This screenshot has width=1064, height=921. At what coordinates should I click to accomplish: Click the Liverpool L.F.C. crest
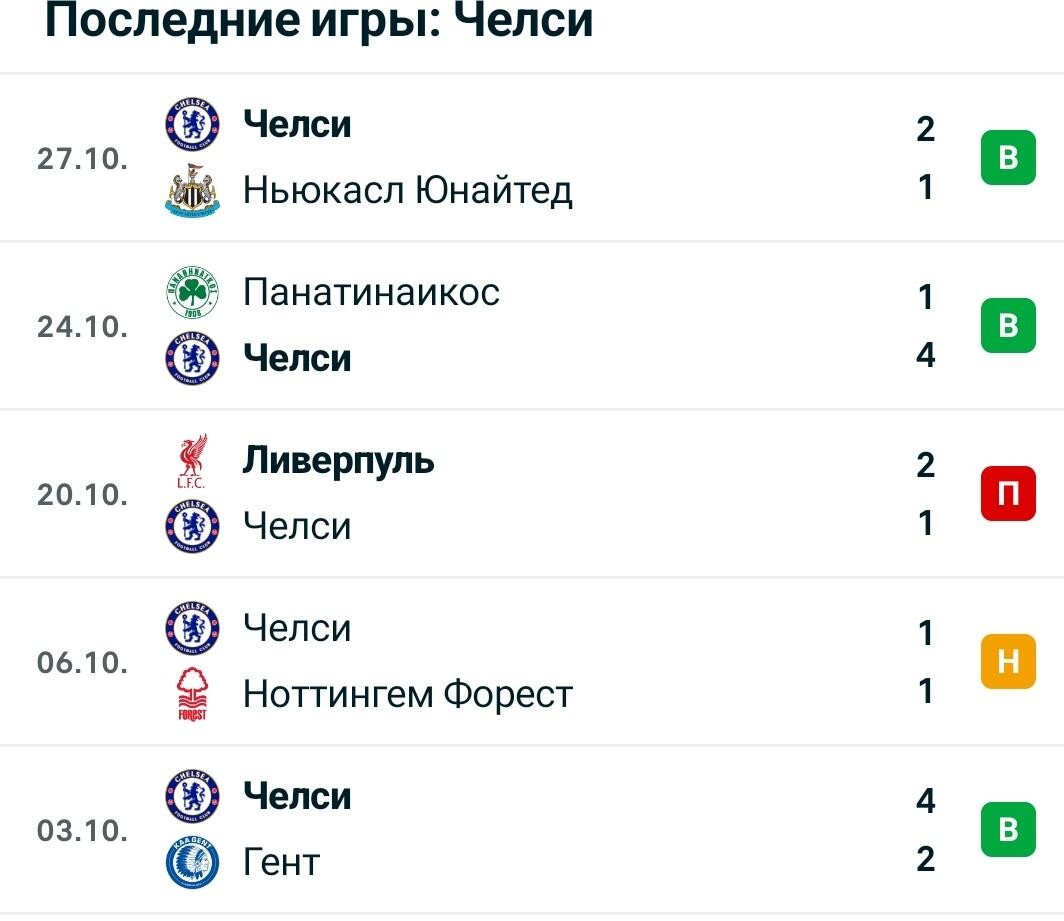193,461
